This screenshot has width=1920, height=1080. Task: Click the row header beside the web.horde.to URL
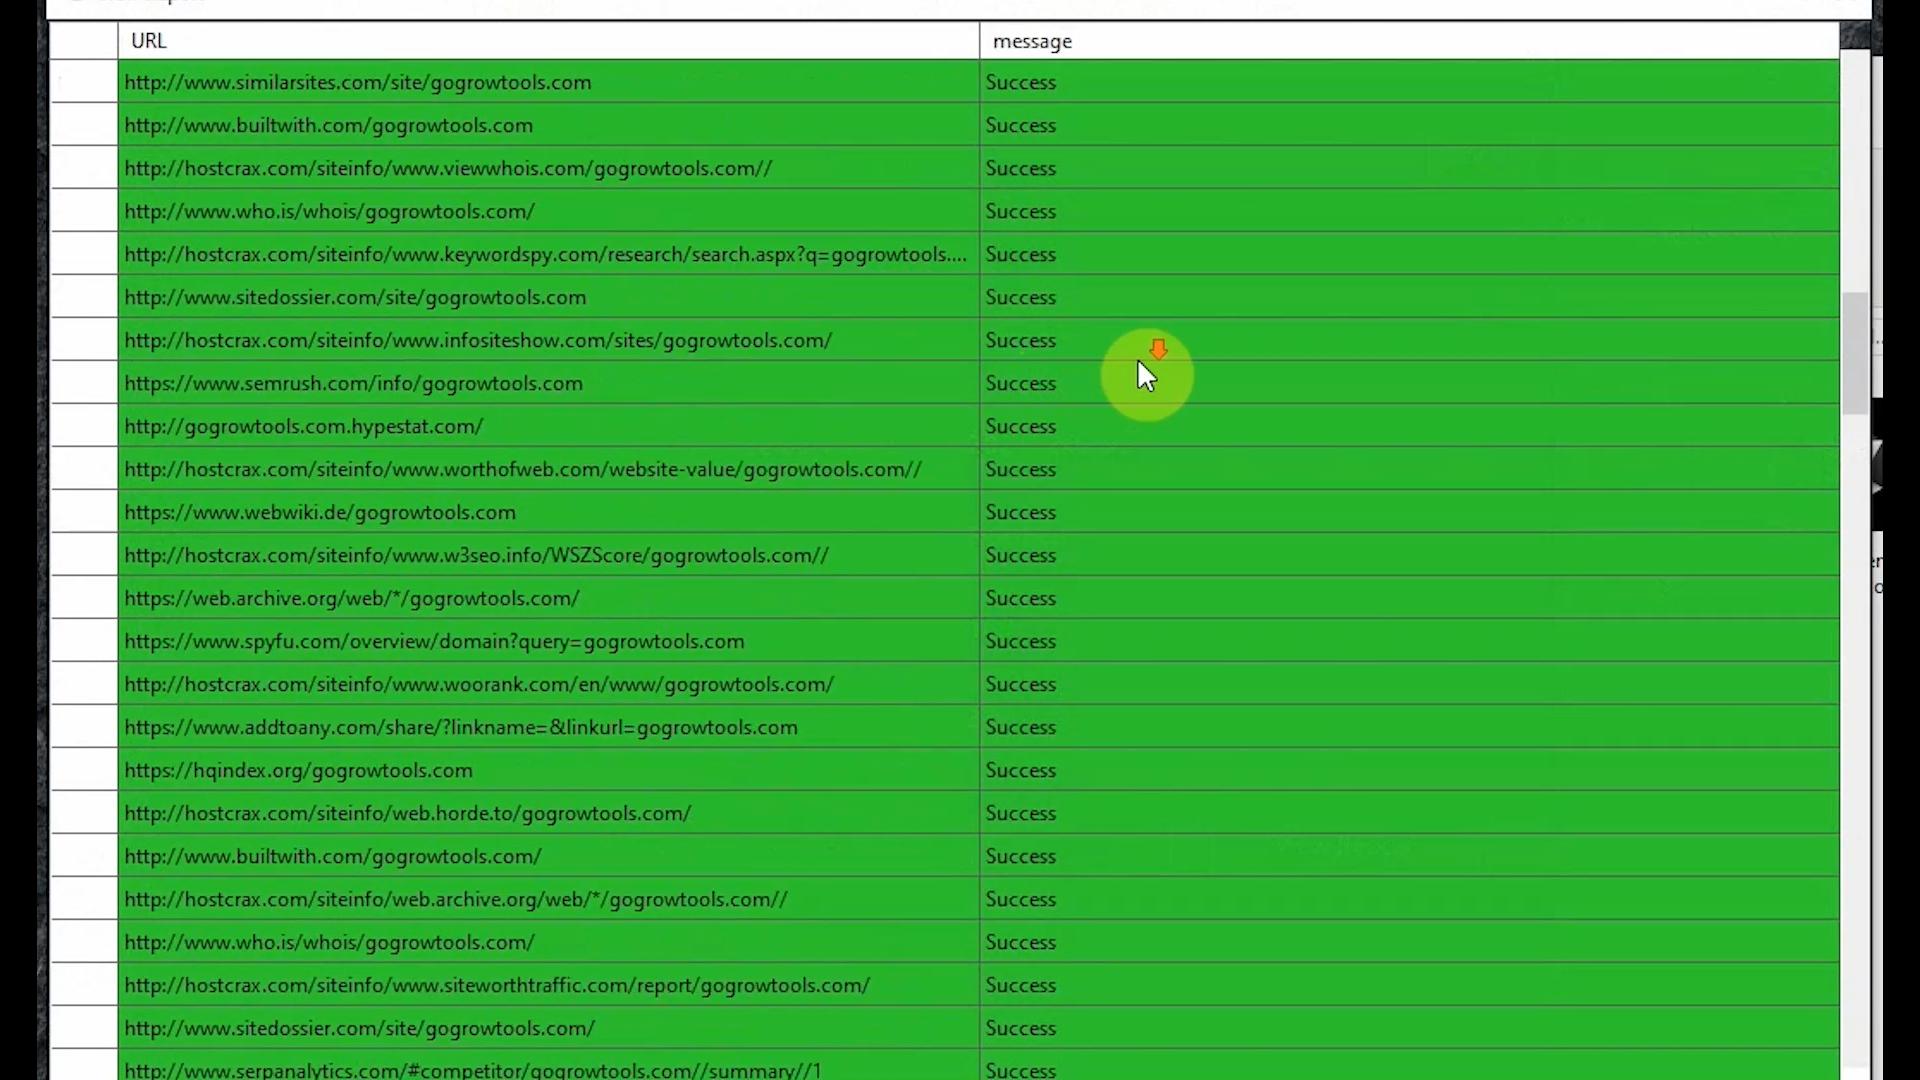pyautogui.click(x=84, y=814)
